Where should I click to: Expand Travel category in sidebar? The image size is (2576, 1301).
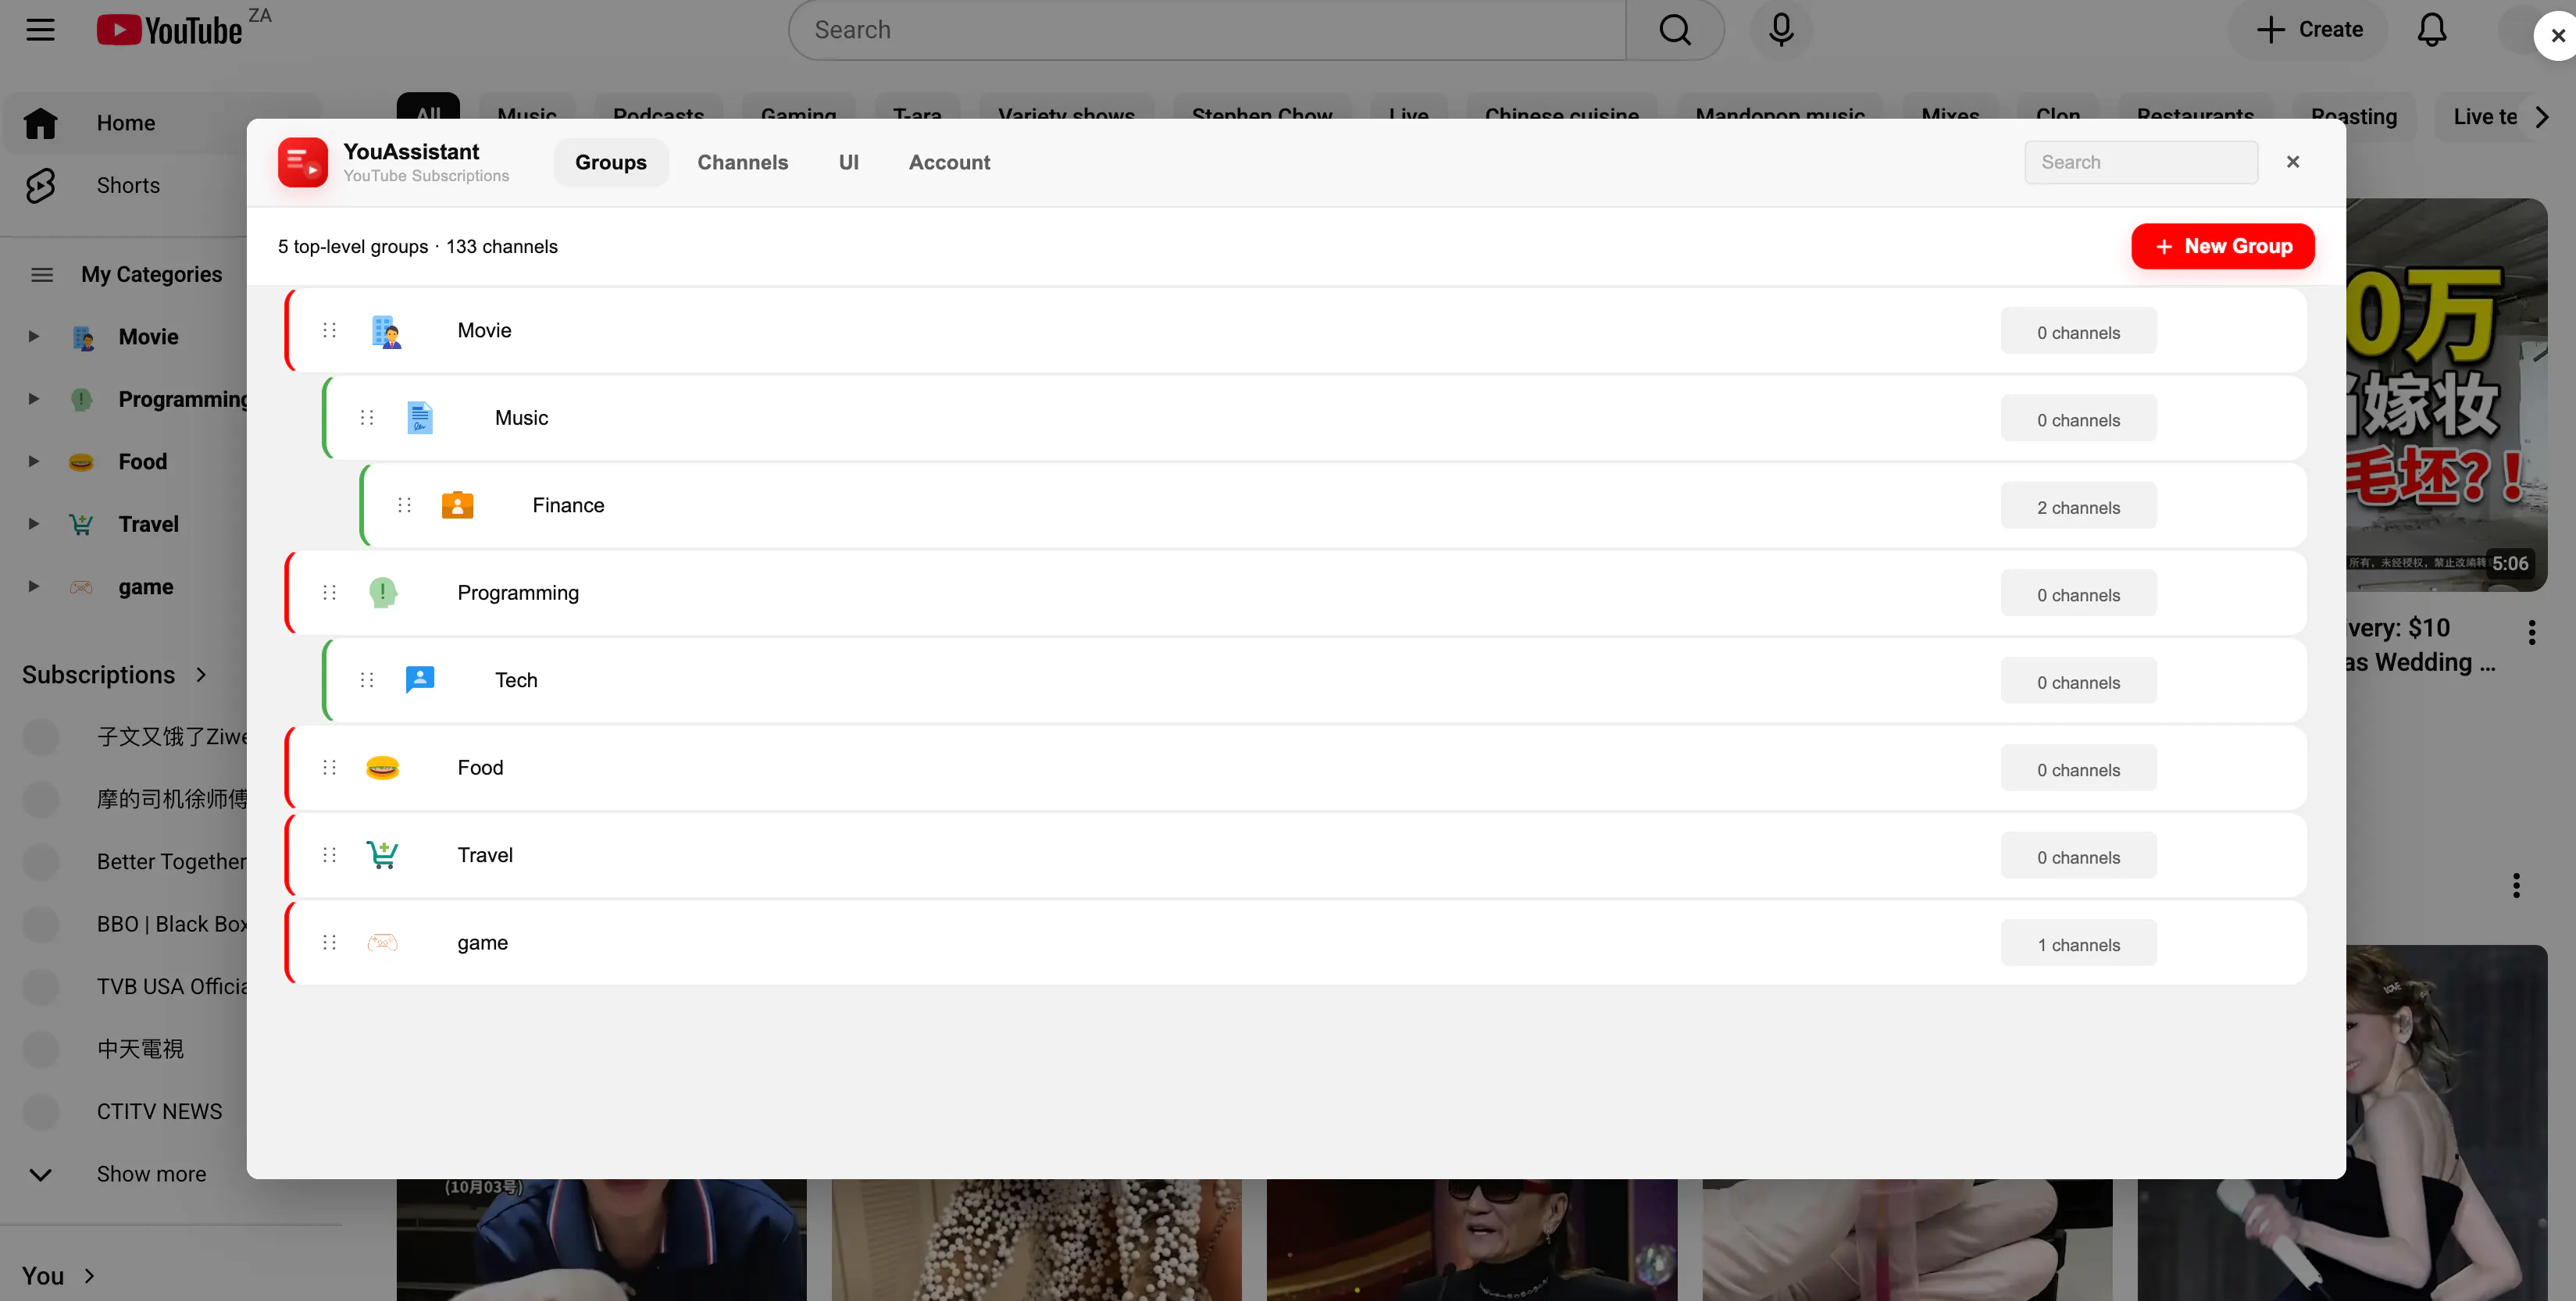(33, 524)
